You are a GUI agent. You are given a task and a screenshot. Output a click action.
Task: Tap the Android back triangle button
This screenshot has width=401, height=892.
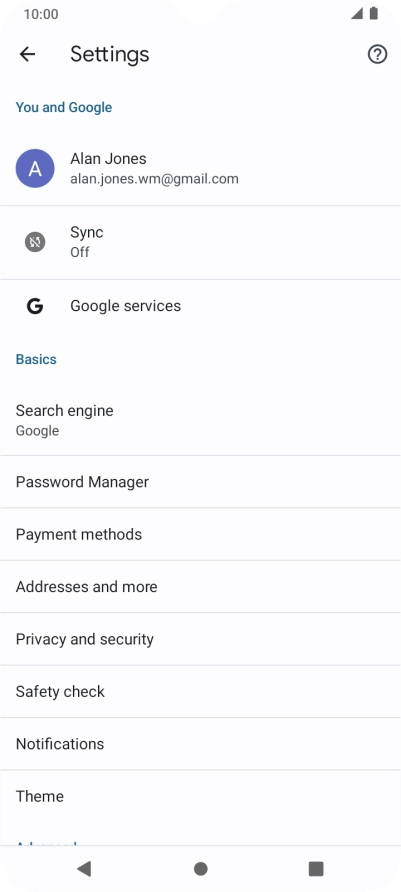(x=84, y=868)
